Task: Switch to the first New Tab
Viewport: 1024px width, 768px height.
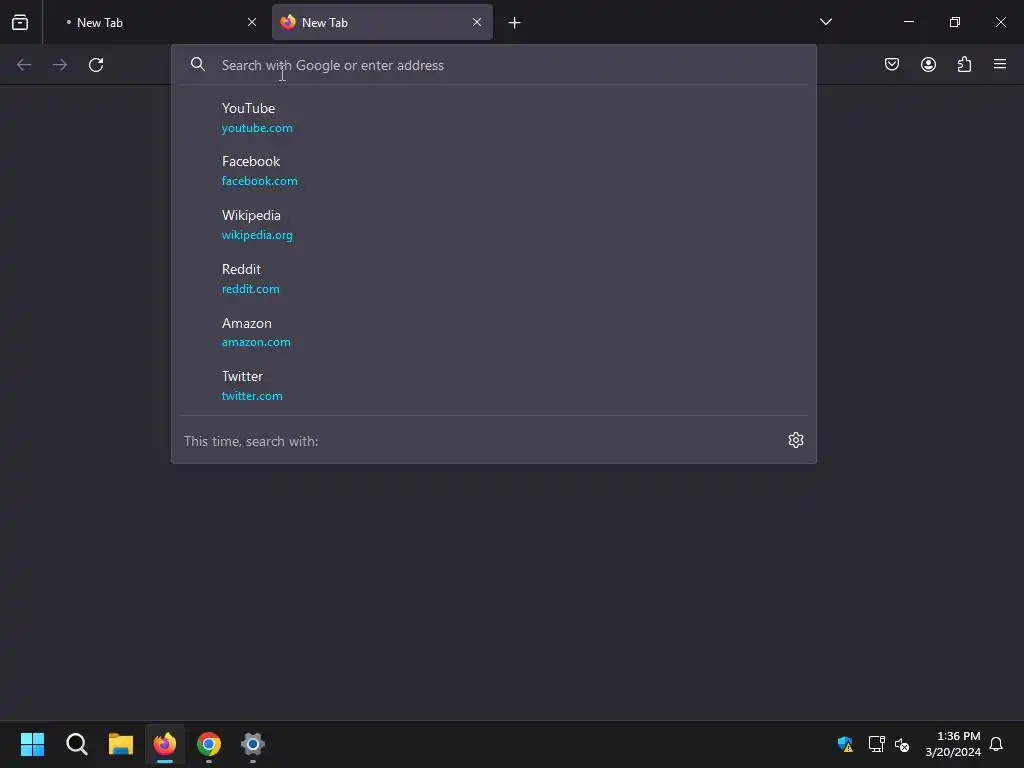Action: (157, 22)
